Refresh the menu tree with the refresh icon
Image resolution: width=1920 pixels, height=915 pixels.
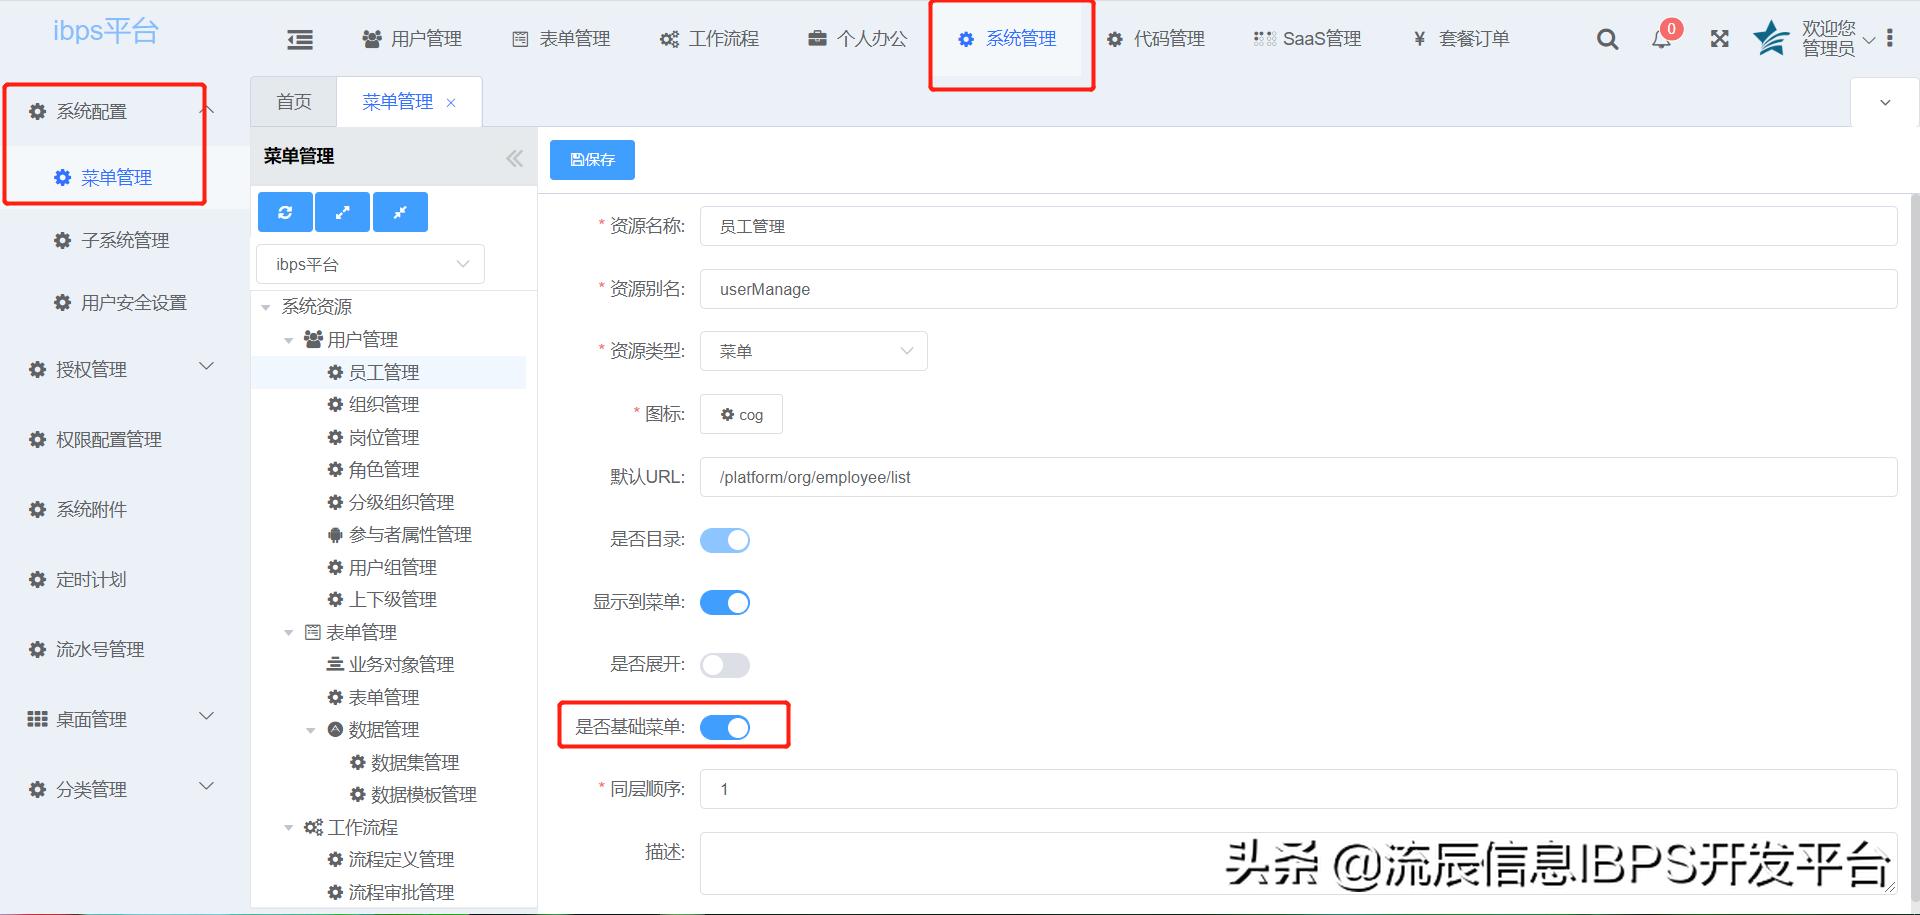pos(285,212)
